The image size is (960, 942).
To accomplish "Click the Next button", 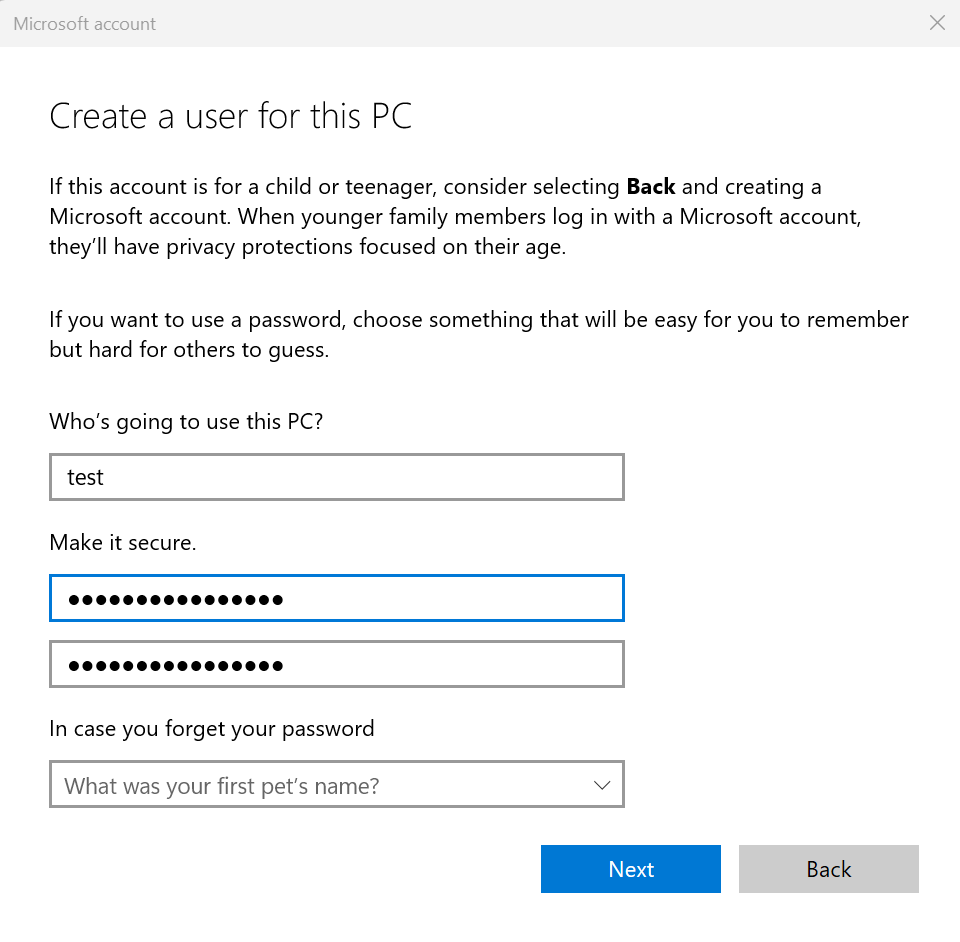I will (631, 869).
